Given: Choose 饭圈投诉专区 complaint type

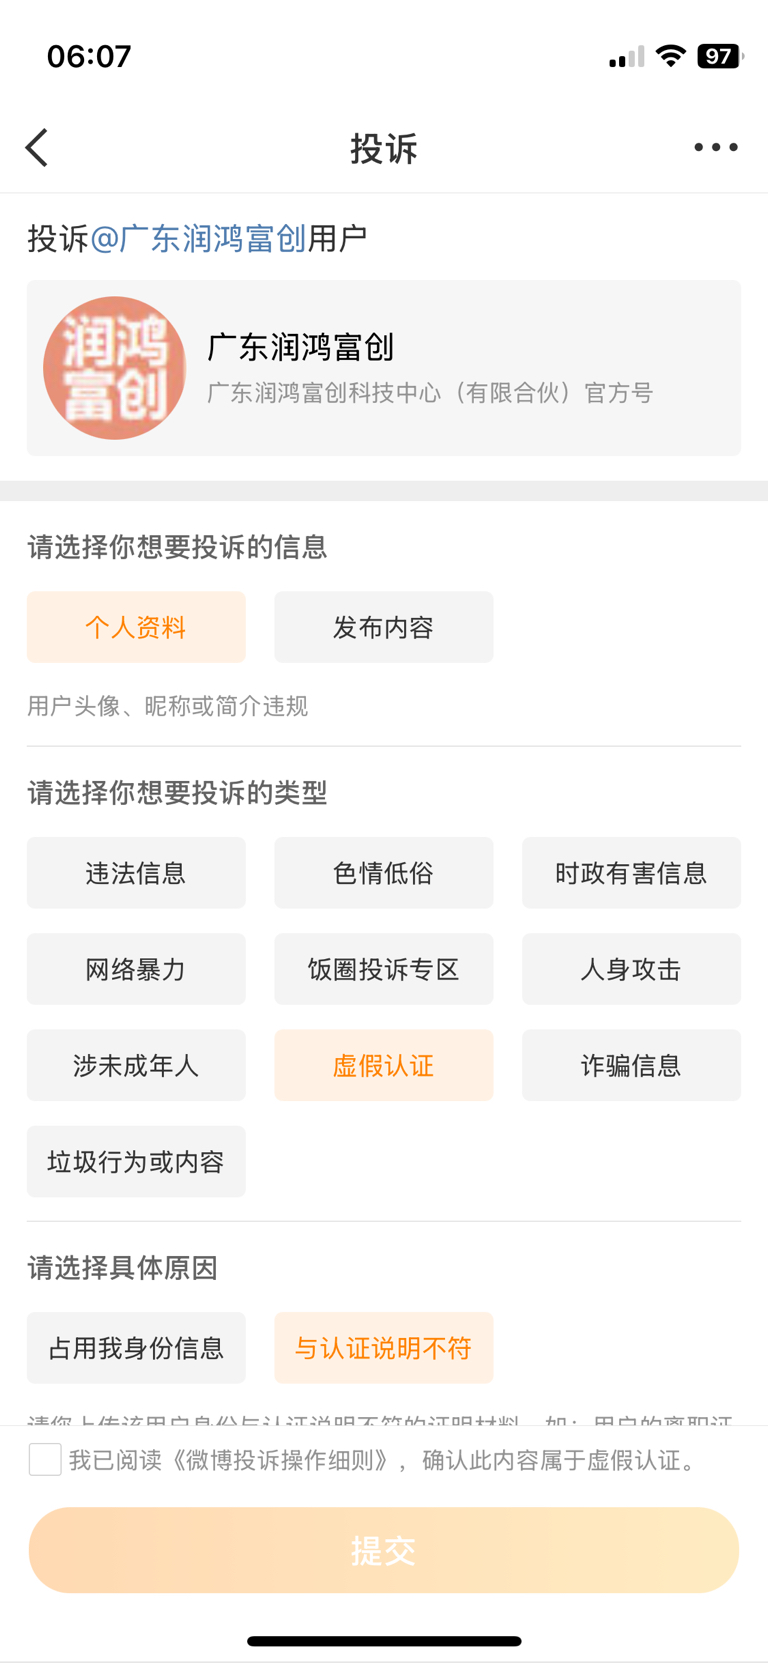Looking at the screenshot, I should 383,969.
